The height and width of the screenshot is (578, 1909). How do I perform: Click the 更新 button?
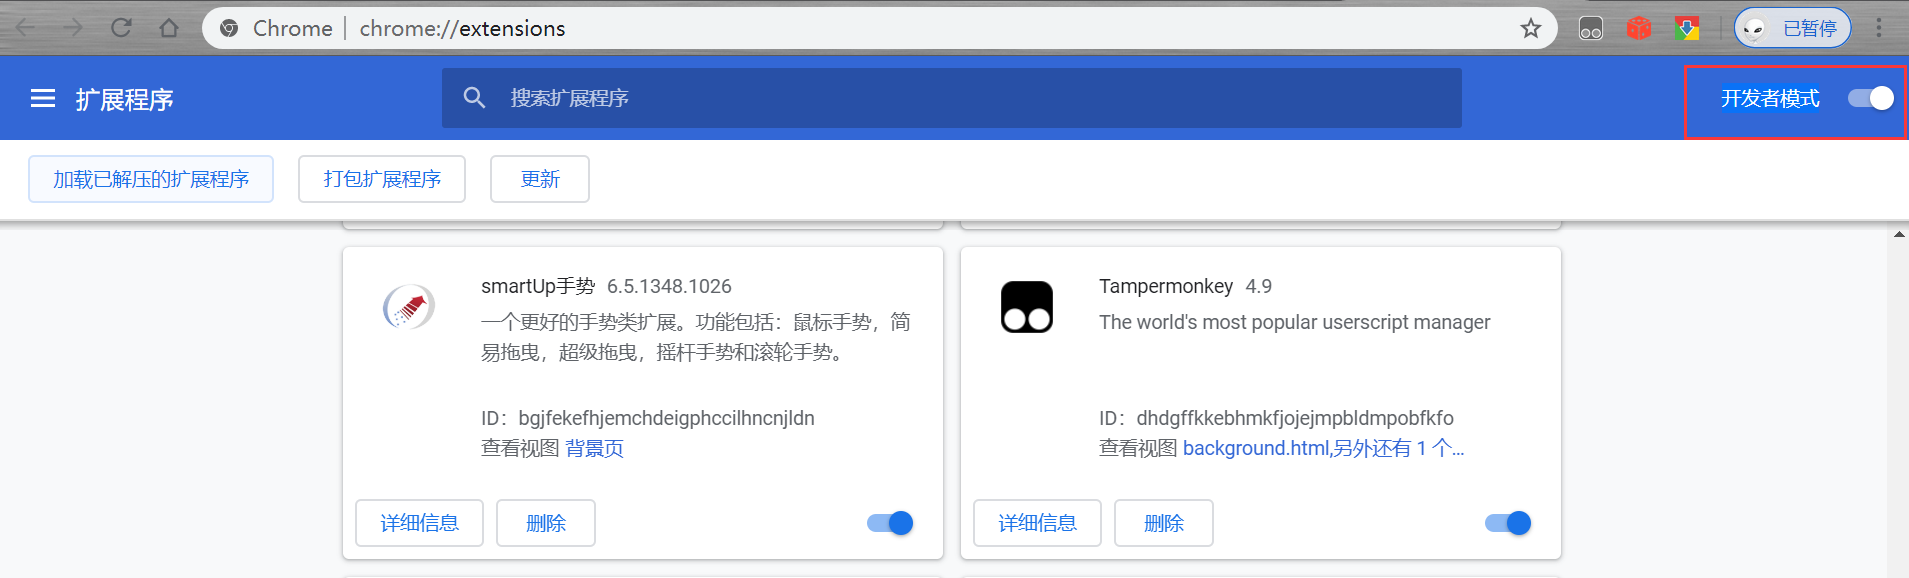click(540, 179)
